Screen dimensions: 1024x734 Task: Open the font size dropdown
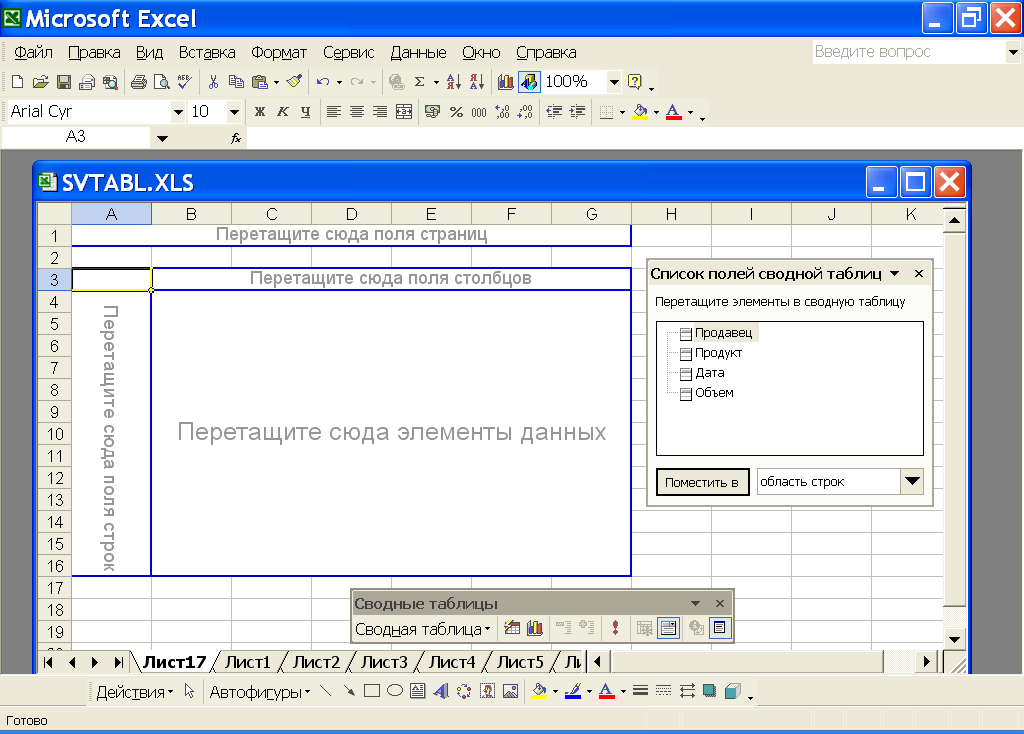coord(234,112)
